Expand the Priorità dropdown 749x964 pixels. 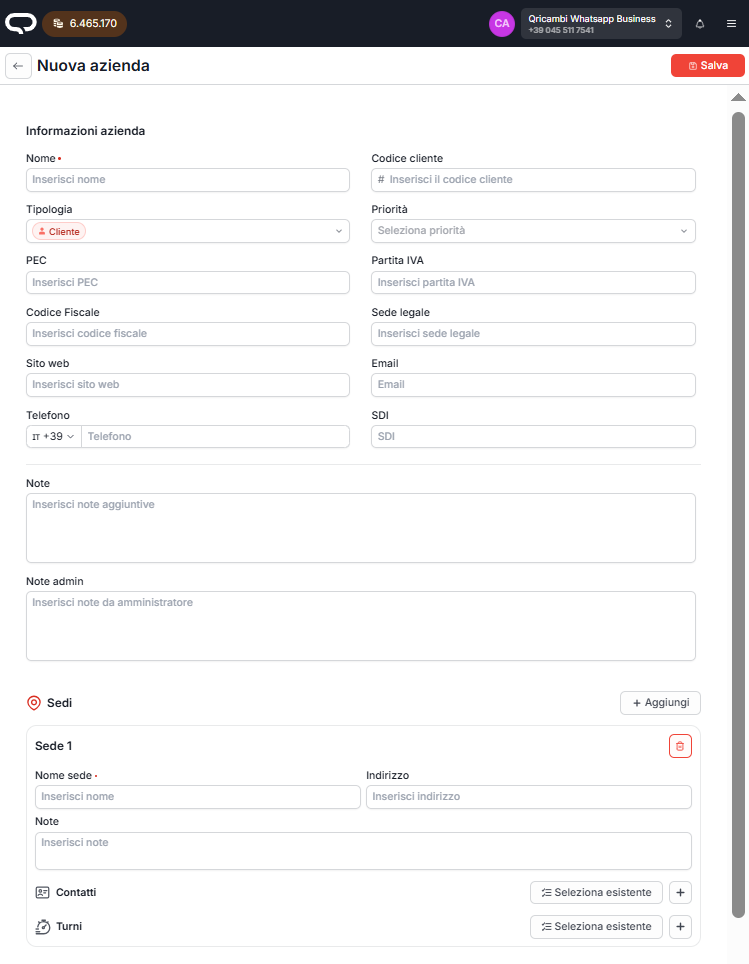coord(533,231)
